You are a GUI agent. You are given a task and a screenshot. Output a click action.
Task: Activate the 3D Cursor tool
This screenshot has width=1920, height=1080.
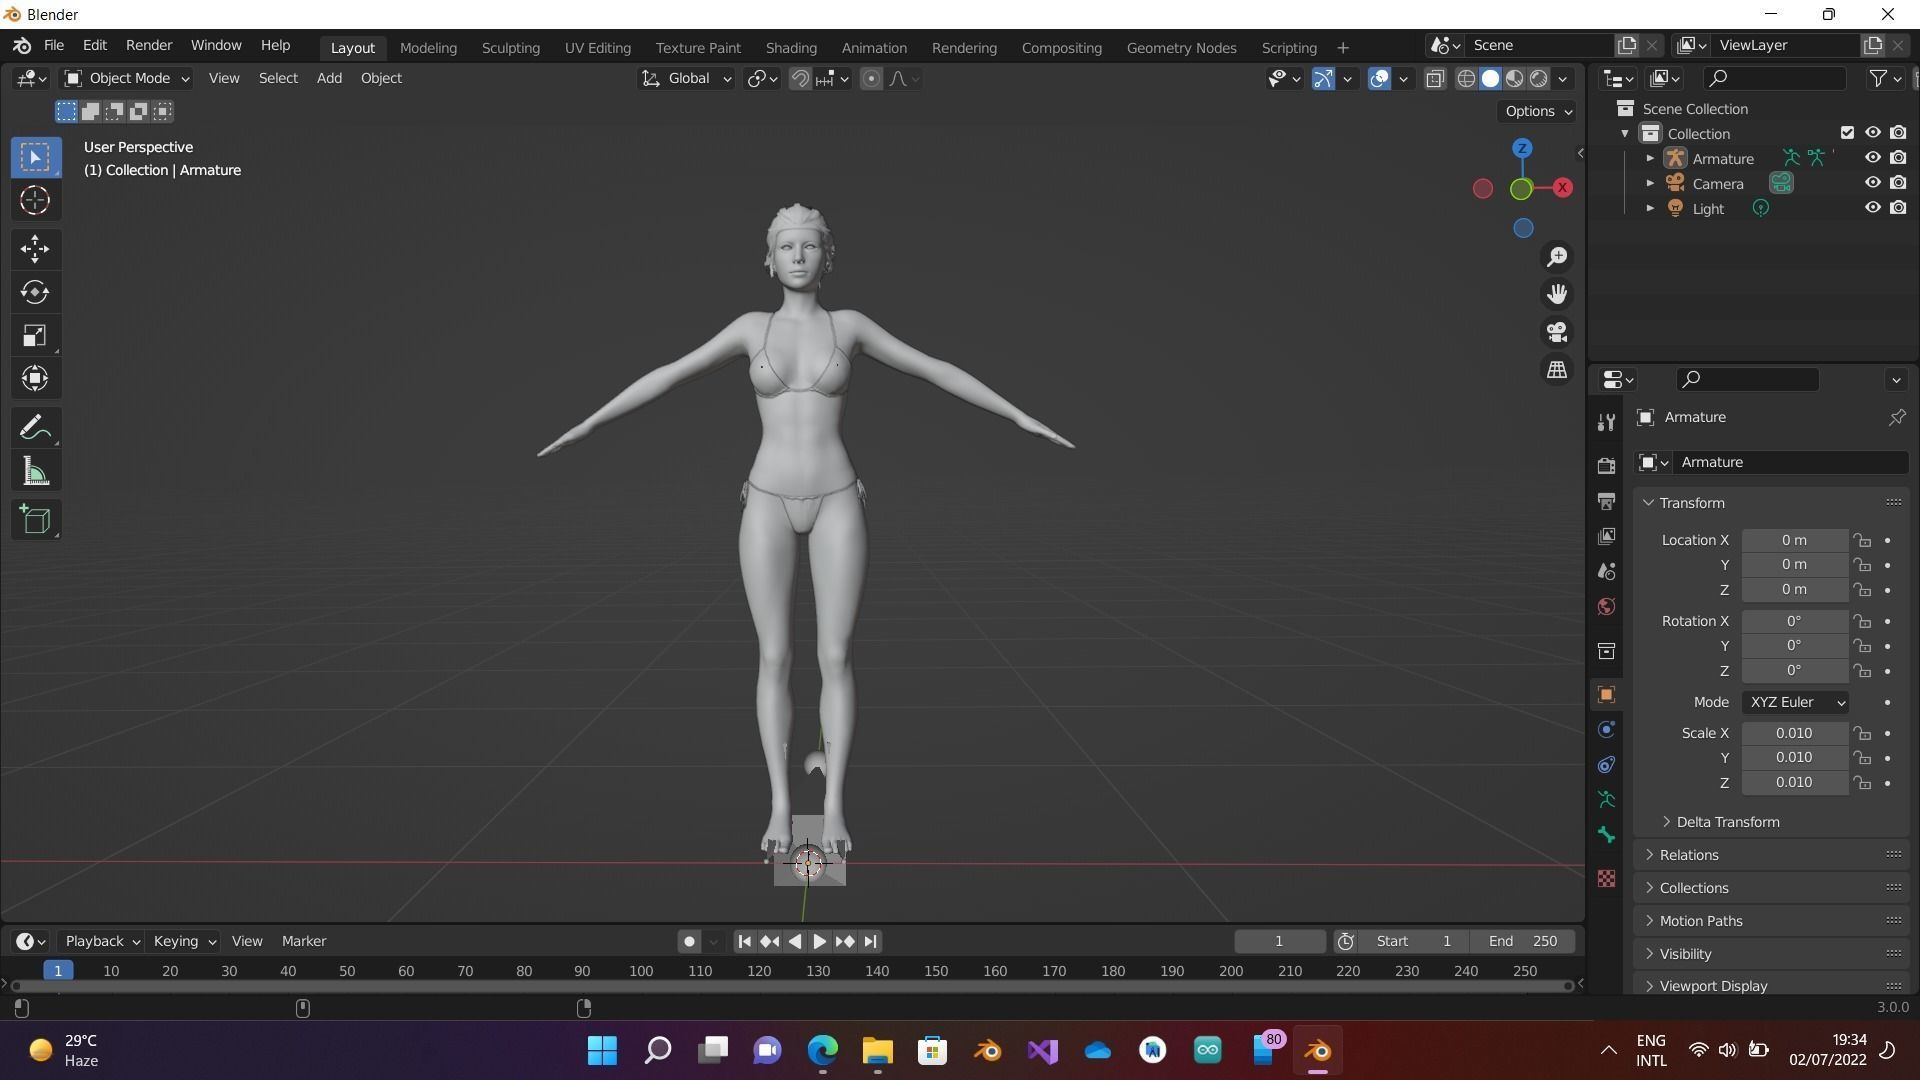point(35,201)
